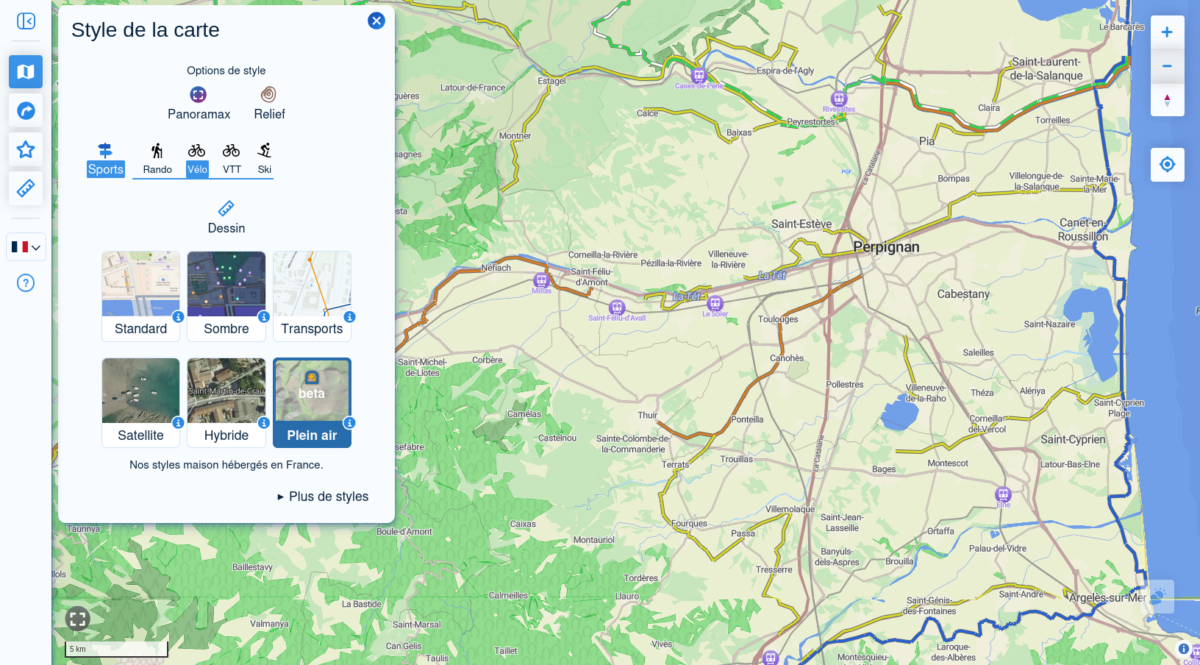The width and height of the screenshot is (1200, 665).
Task: Switch to the Rando sport tab
Action: tap(157, 159)
